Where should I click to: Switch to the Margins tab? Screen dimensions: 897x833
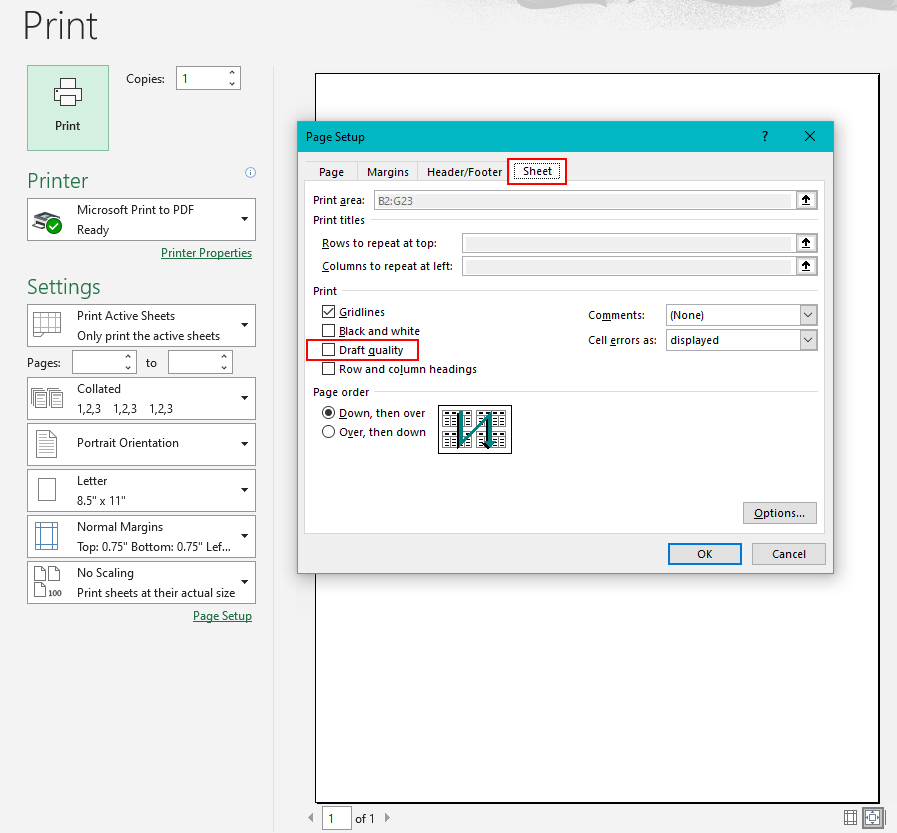point(387,171)
